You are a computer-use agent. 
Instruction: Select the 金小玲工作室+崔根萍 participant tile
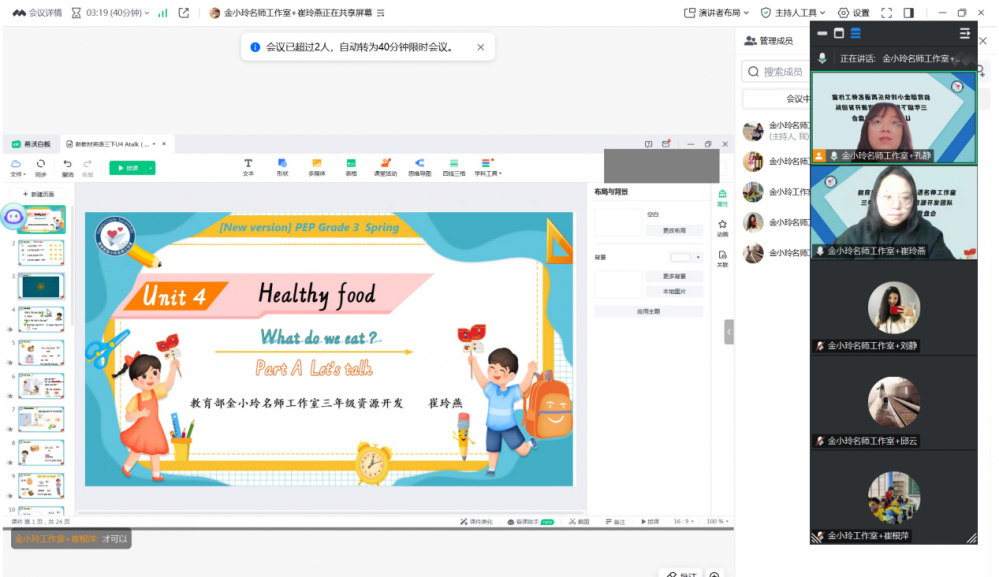(x=894, y=497)
